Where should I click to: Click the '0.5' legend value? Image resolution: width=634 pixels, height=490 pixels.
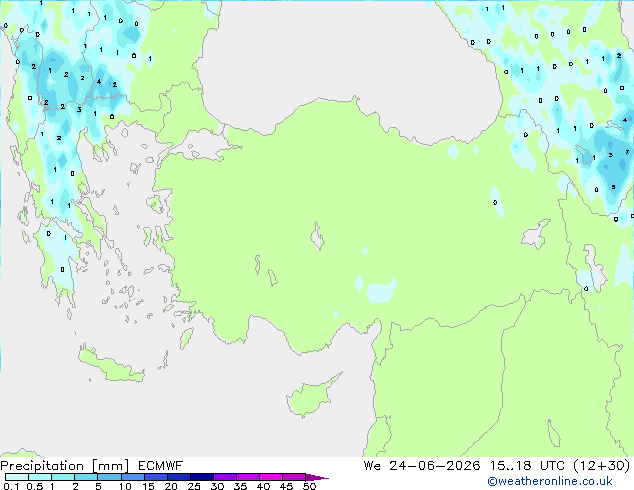[35, 486]
